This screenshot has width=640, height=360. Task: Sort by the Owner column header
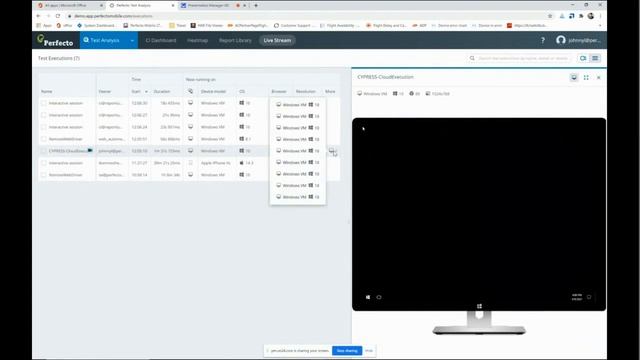pos(104,91)
